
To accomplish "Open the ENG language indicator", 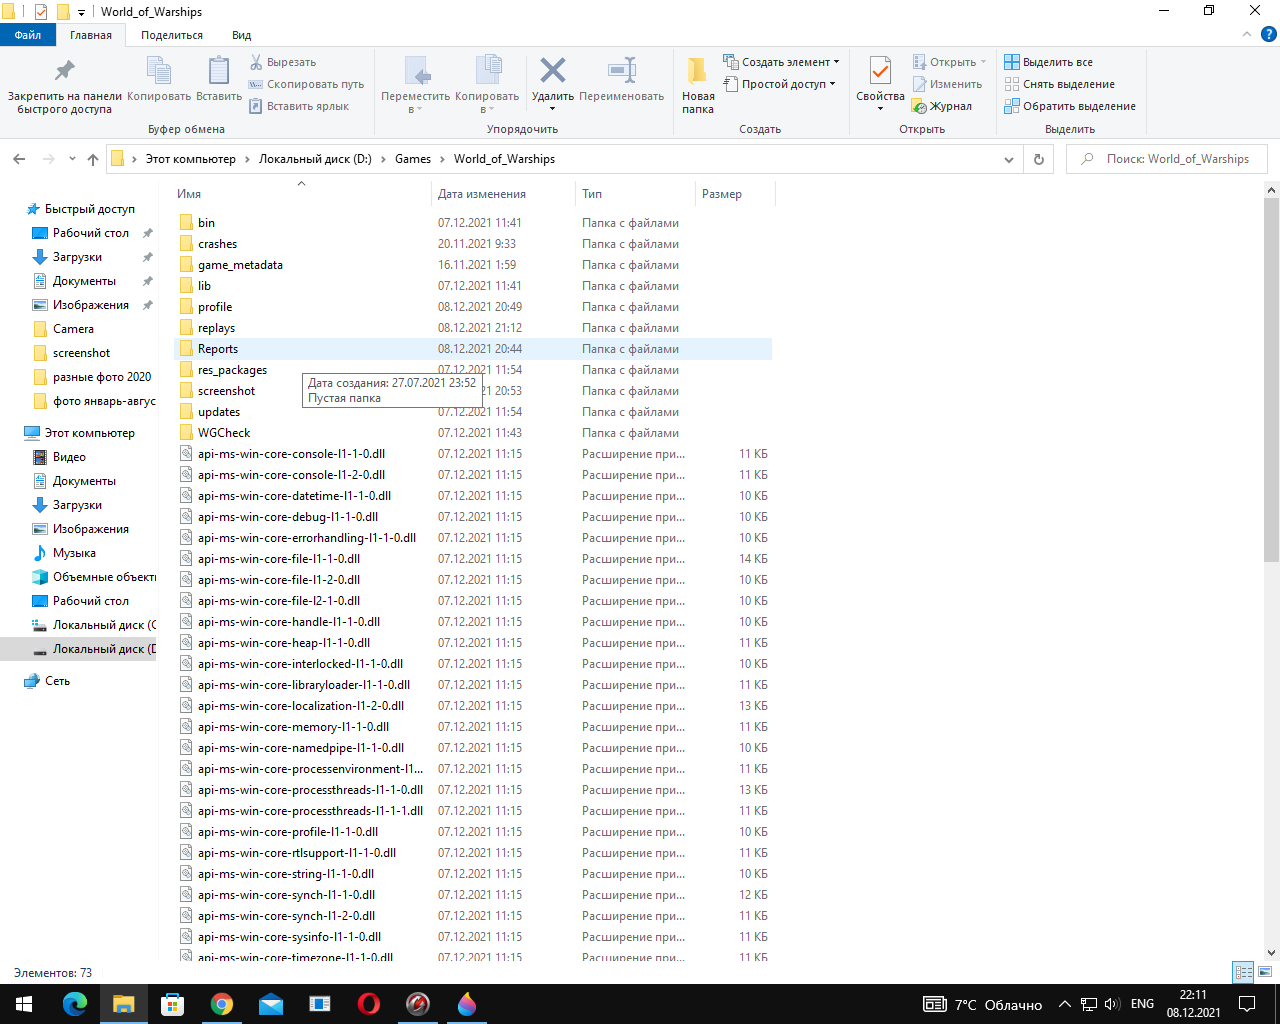I will coord(1142,1004).
